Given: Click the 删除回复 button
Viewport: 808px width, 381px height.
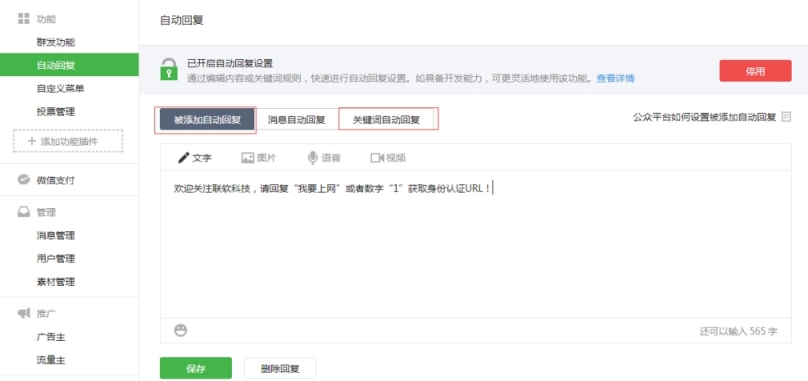Looking at the screenshot, I should [x=280, y=368].
